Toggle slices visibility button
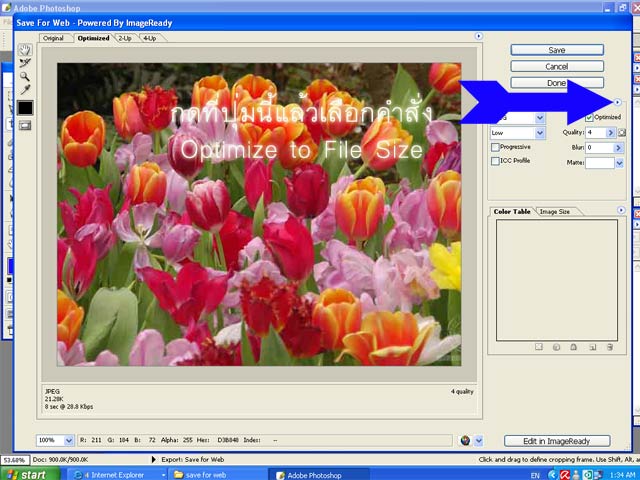 pos(25,125)
